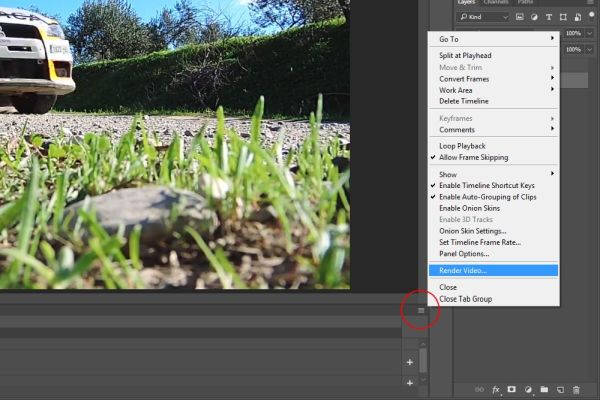Turn on Enable Onion Skins
The height and width of the screenshot is (400, 600).
pos(494,208)
